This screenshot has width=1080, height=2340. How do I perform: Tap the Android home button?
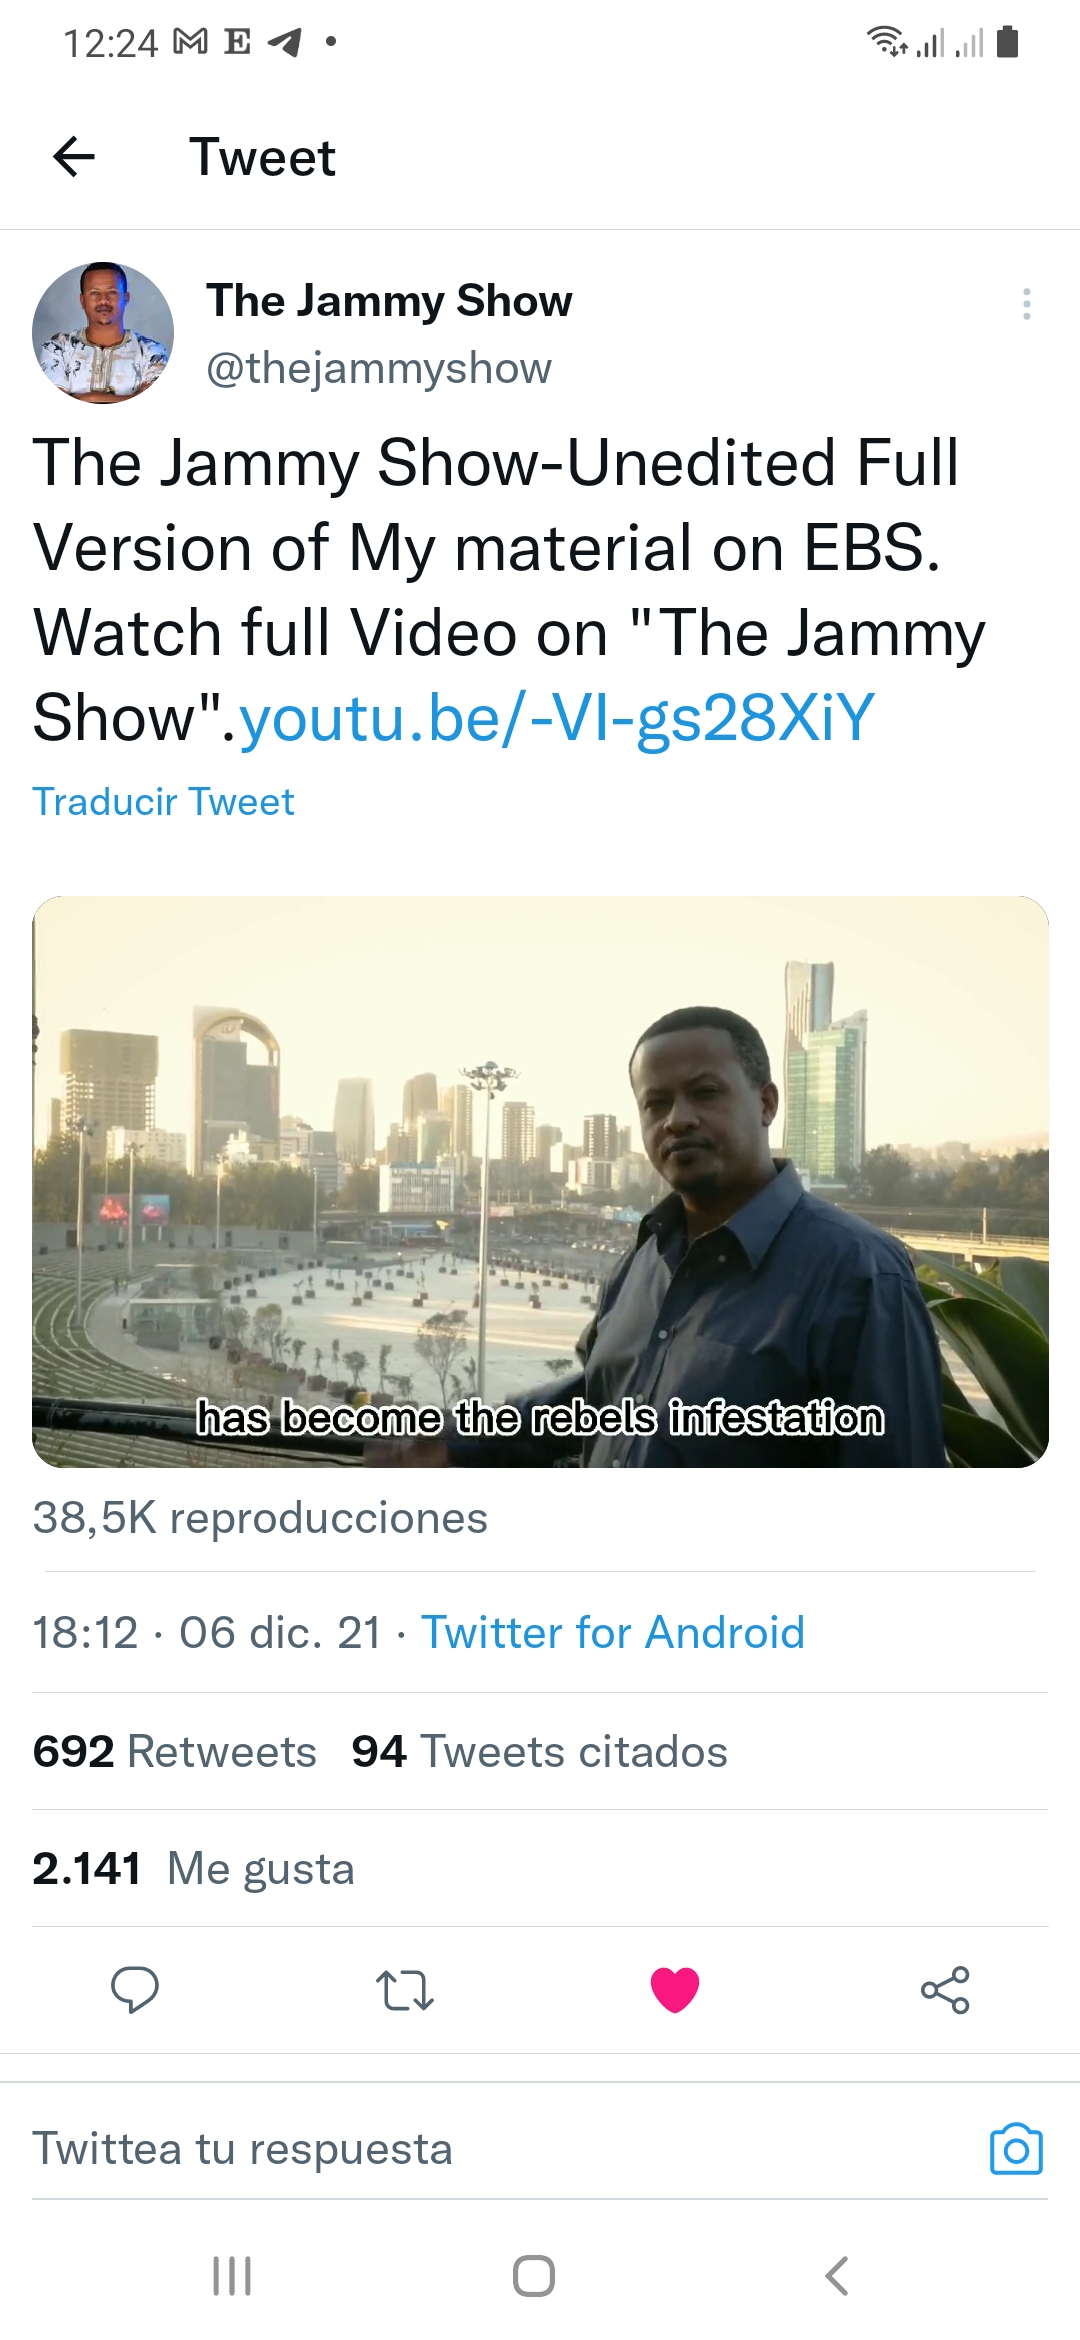pos(534,2276)
